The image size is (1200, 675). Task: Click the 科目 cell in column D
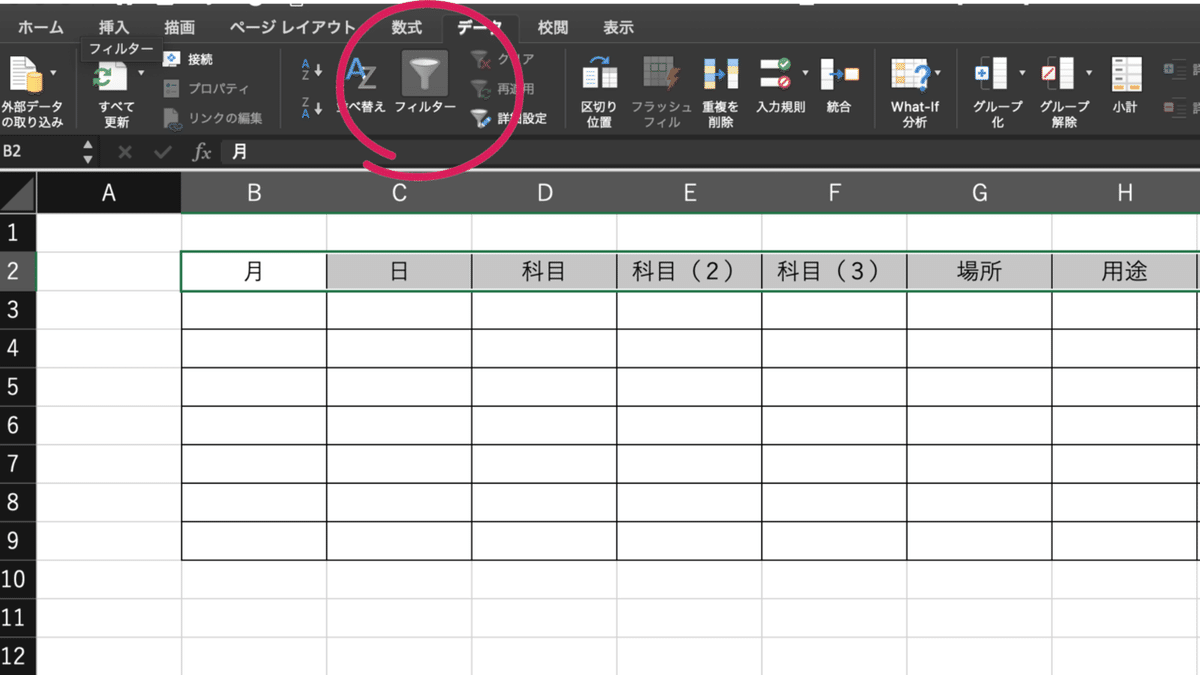pyautogui.click(x=544, y=271)
